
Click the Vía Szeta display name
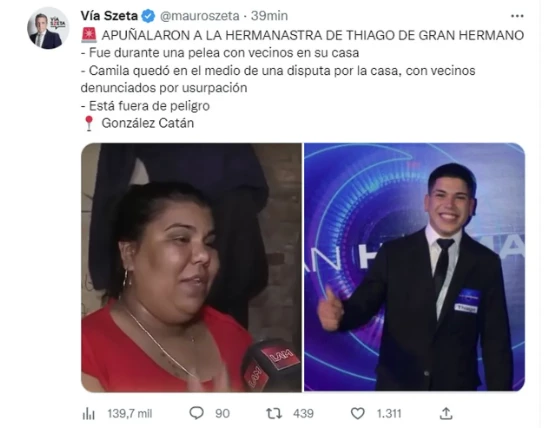point(109,16)
